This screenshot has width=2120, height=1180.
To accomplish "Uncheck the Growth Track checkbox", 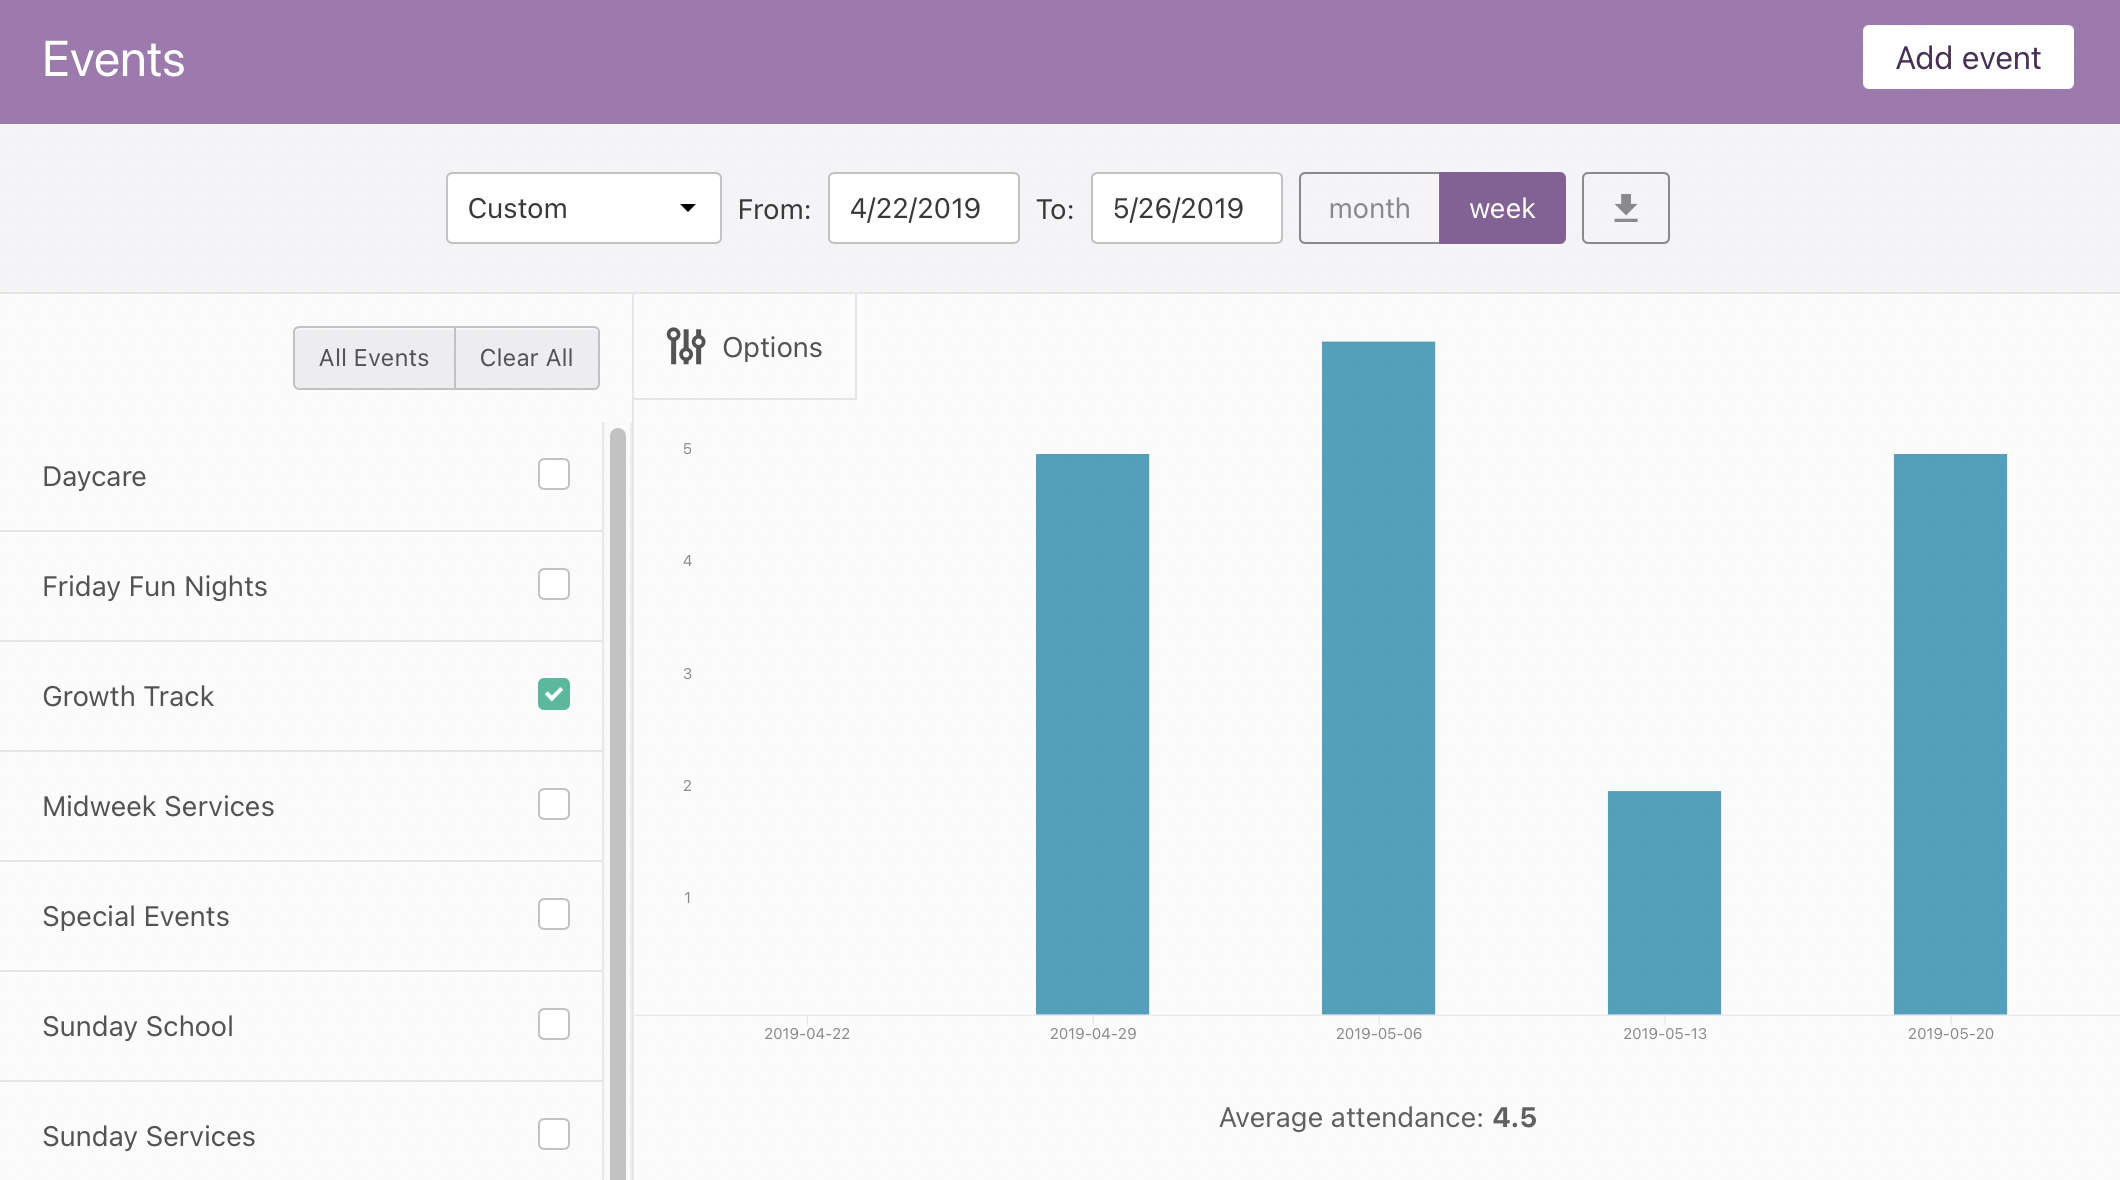I will point(554,694).
